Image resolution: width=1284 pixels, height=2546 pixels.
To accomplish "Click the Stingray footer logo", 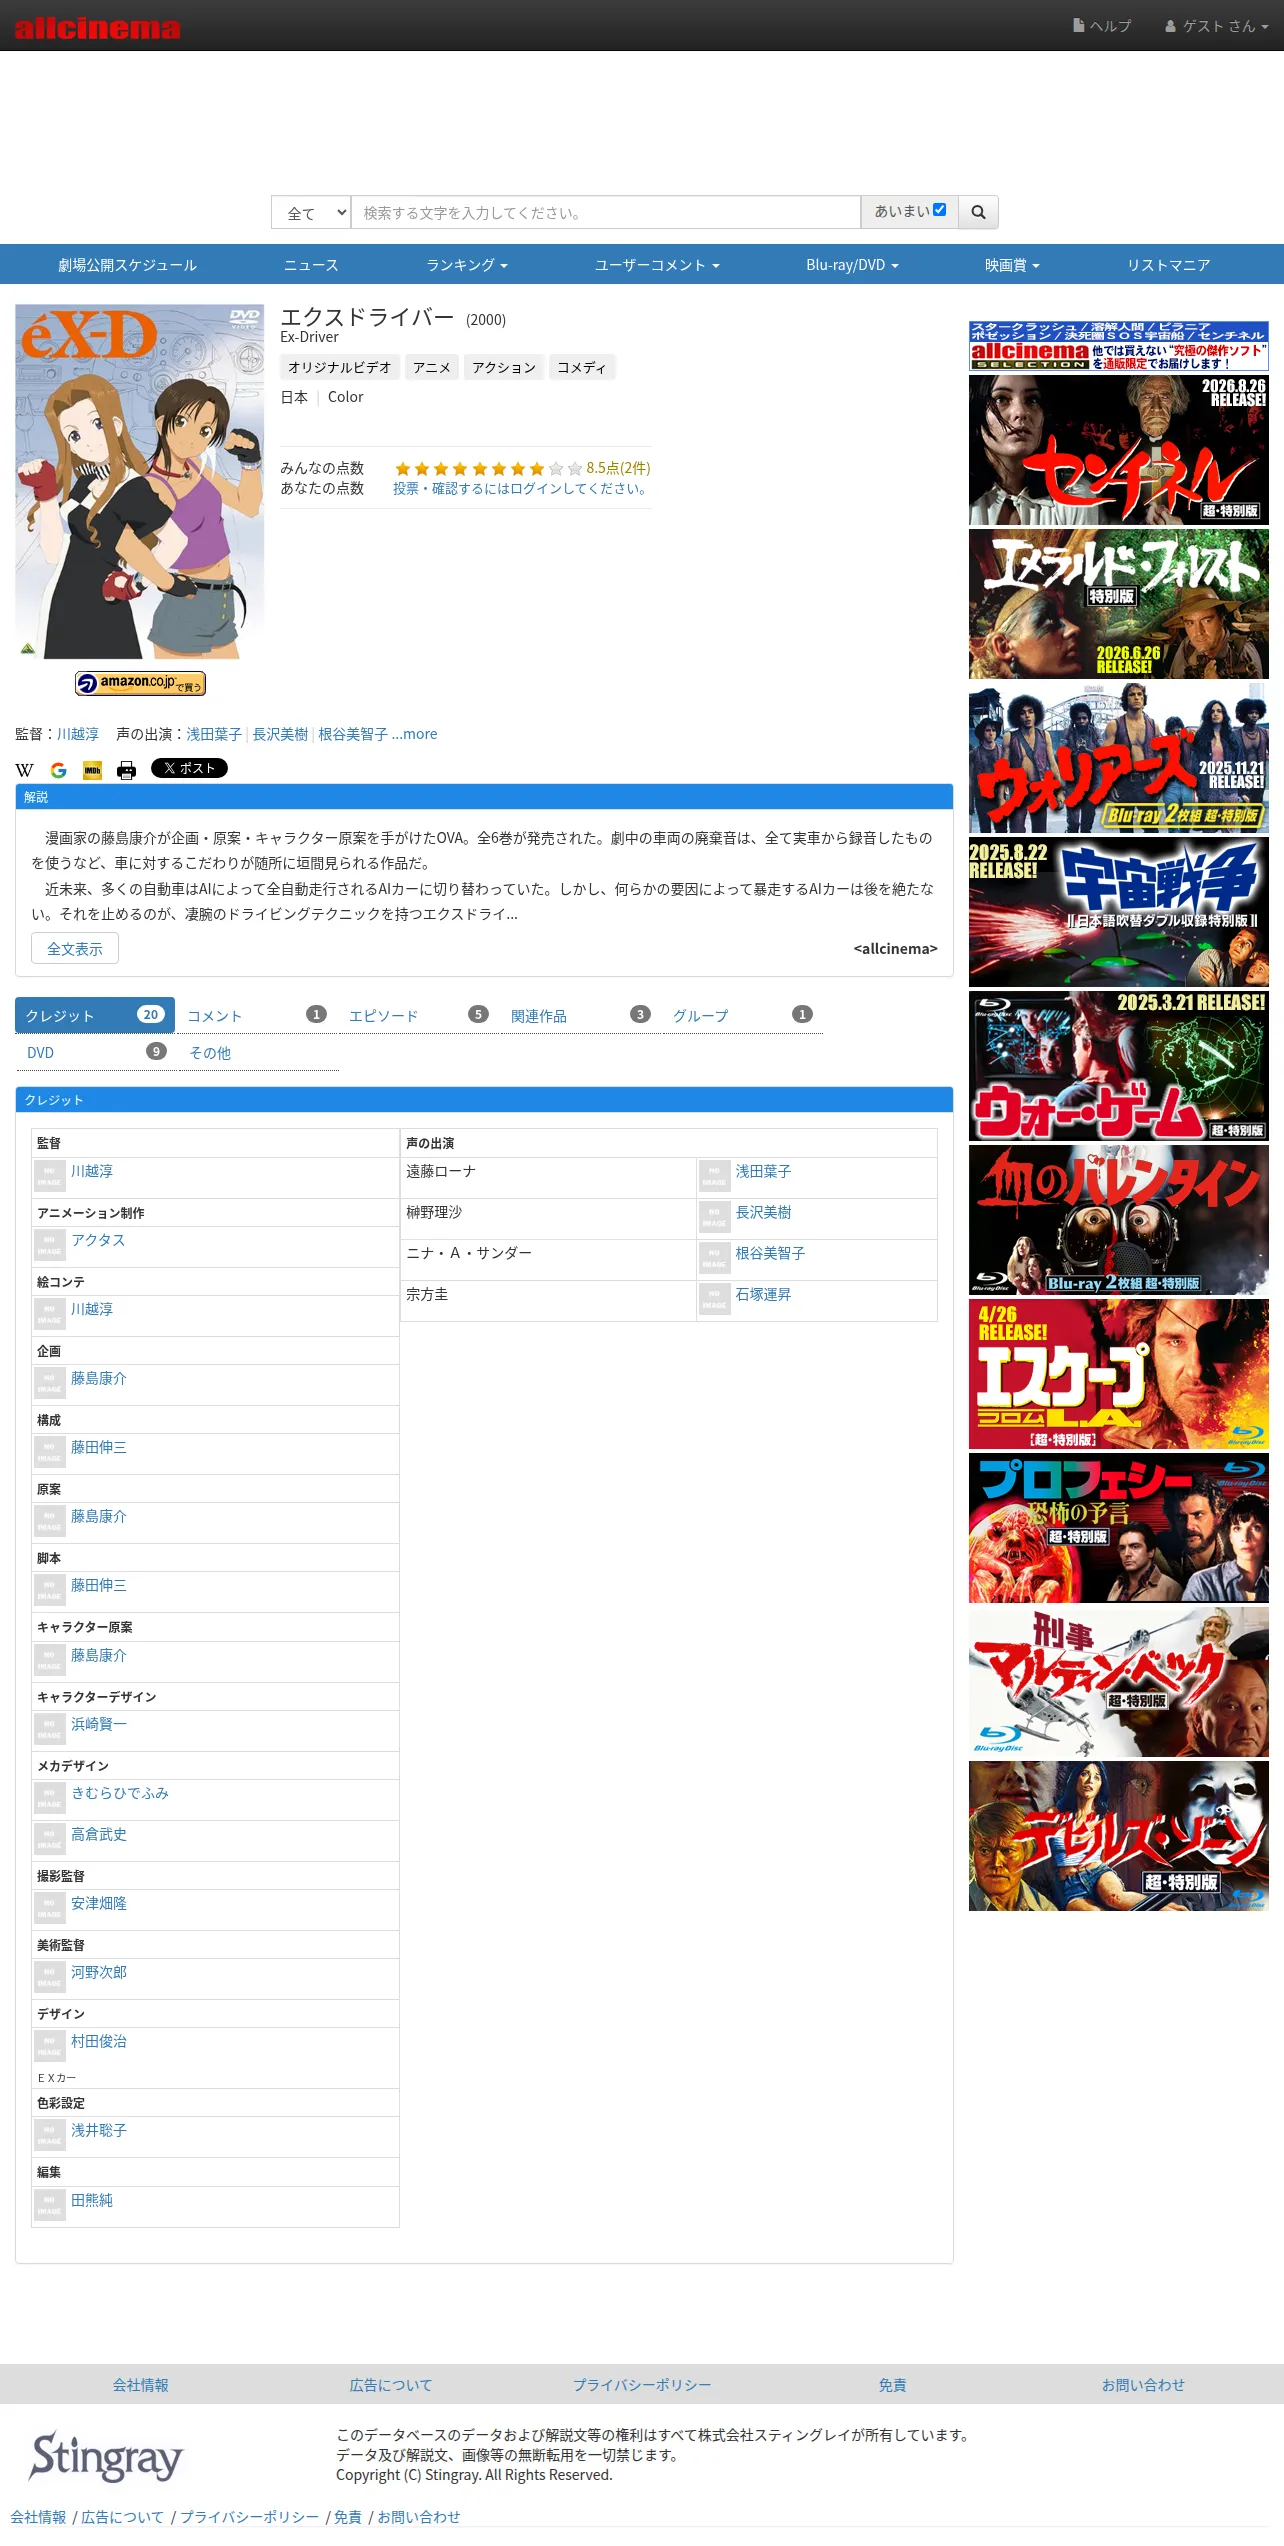I will pos(106,2455).
